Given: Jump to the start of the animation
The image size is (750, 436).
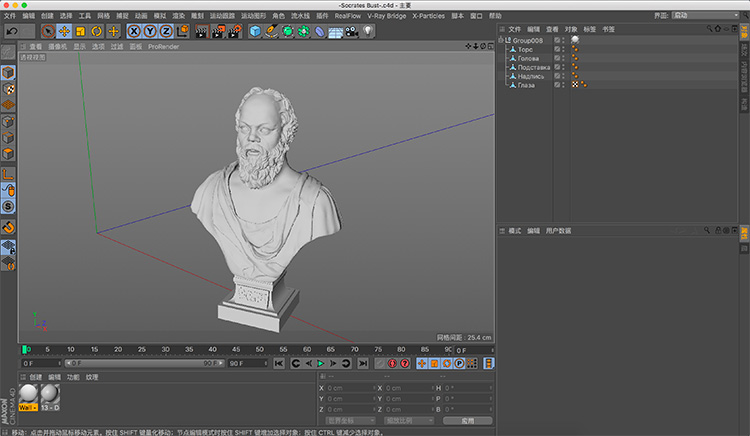Looking at the screenshot, I should click(x=279, y=364).
